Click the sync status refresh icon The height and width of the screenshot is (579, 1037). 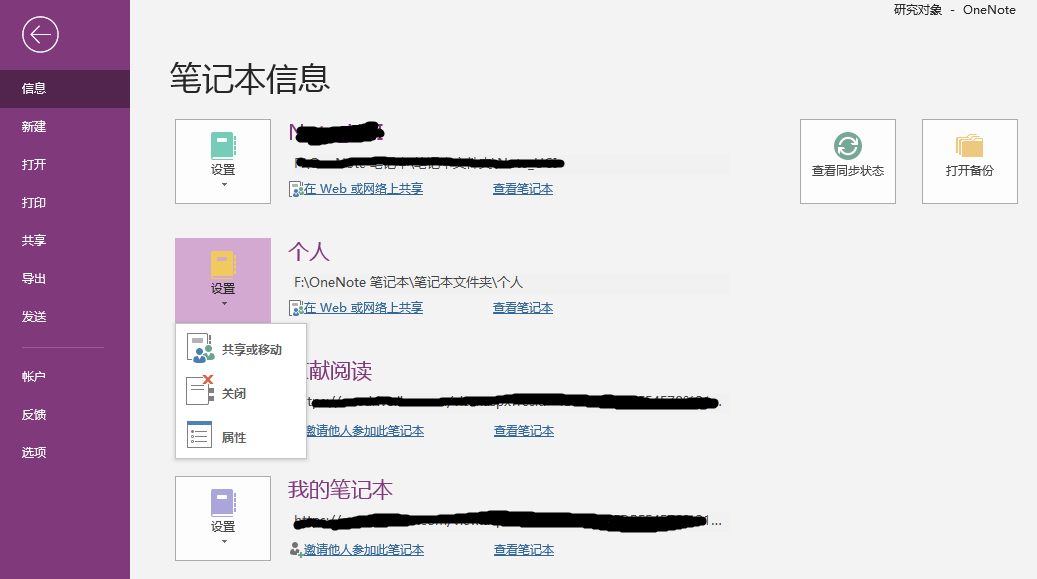tap(847, 146)
